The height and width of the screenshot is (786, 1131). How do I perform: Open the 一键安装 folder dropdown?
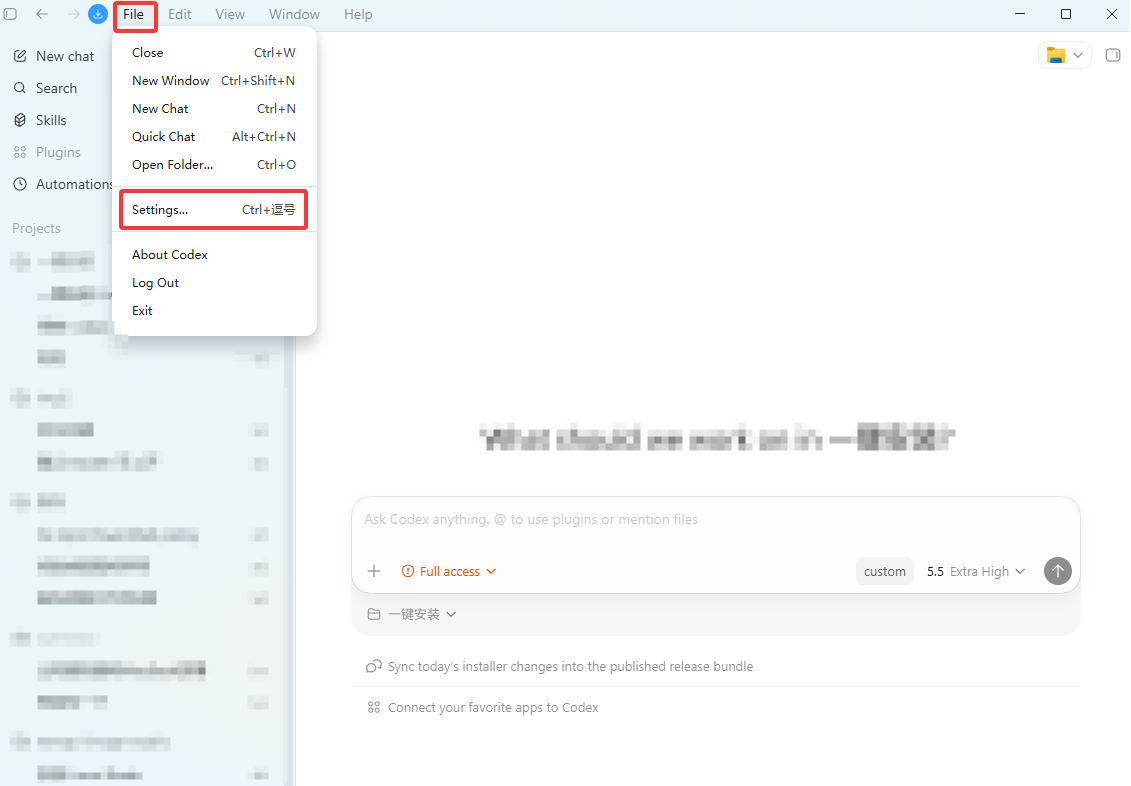coord(412,614)
